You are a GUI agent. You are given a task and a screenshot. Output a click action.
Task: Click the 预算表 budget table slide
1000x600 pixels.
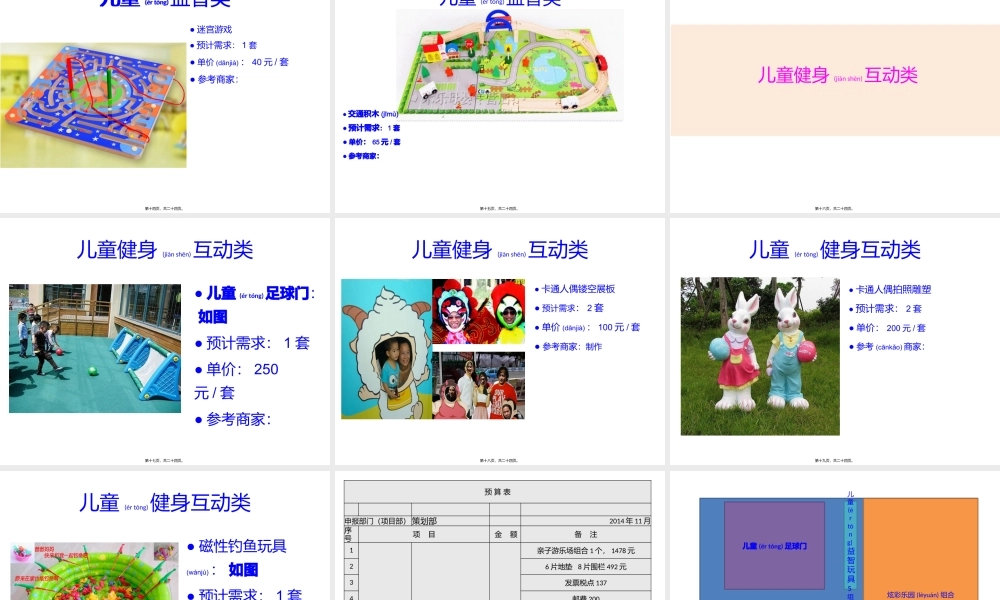(x=497, y=493)
